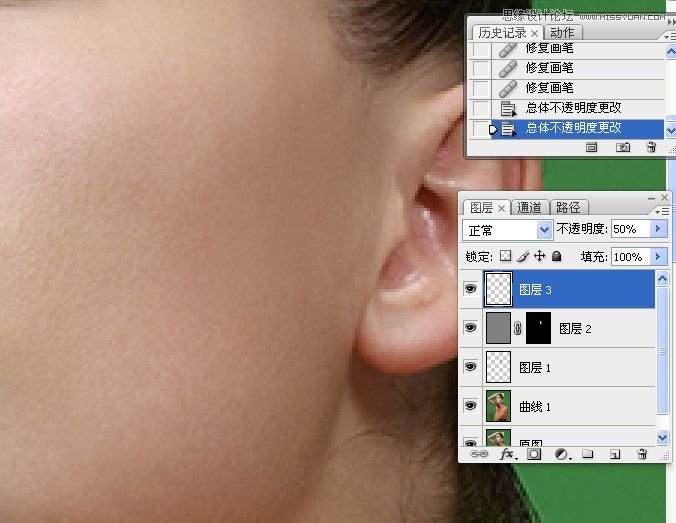The image size is (676, 523).
Task: Select the 图层 1 thumbnail
Action: 498,367
